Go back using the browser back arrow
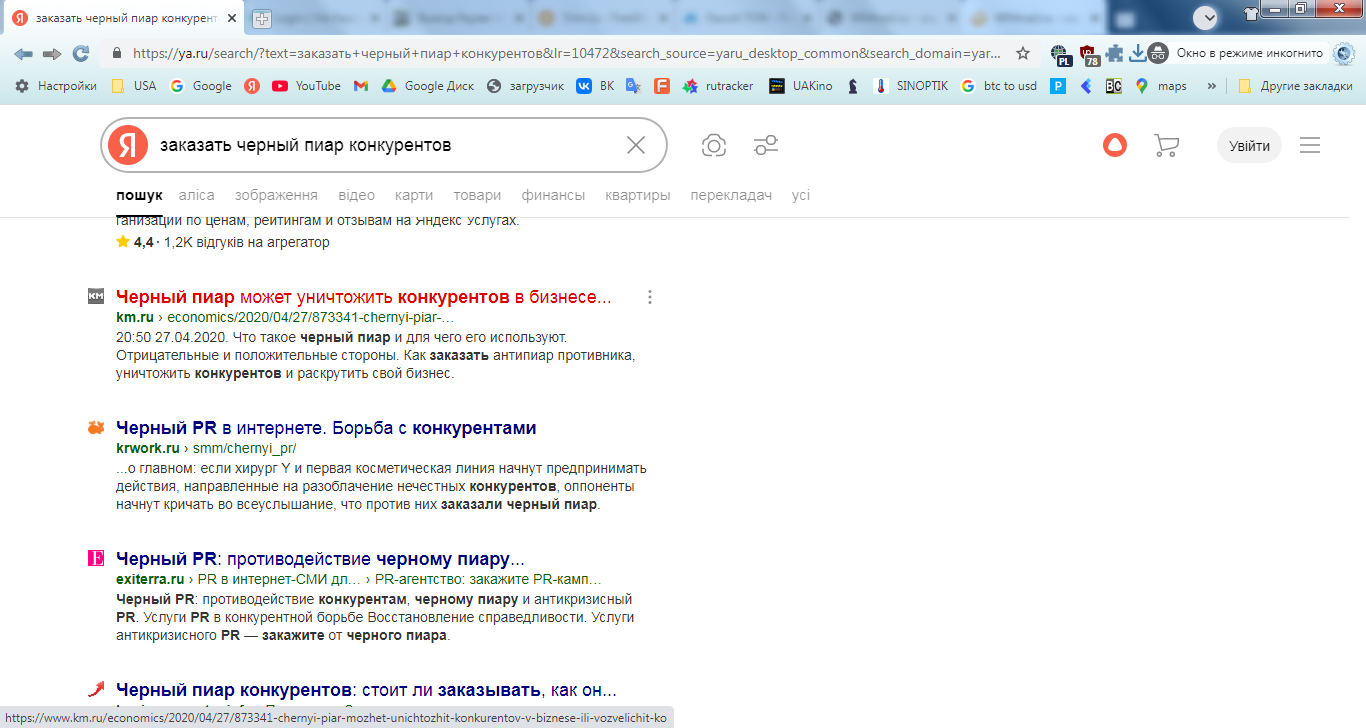The height and width of the screenshot is (728, 1366). click(x=23, y=54)
